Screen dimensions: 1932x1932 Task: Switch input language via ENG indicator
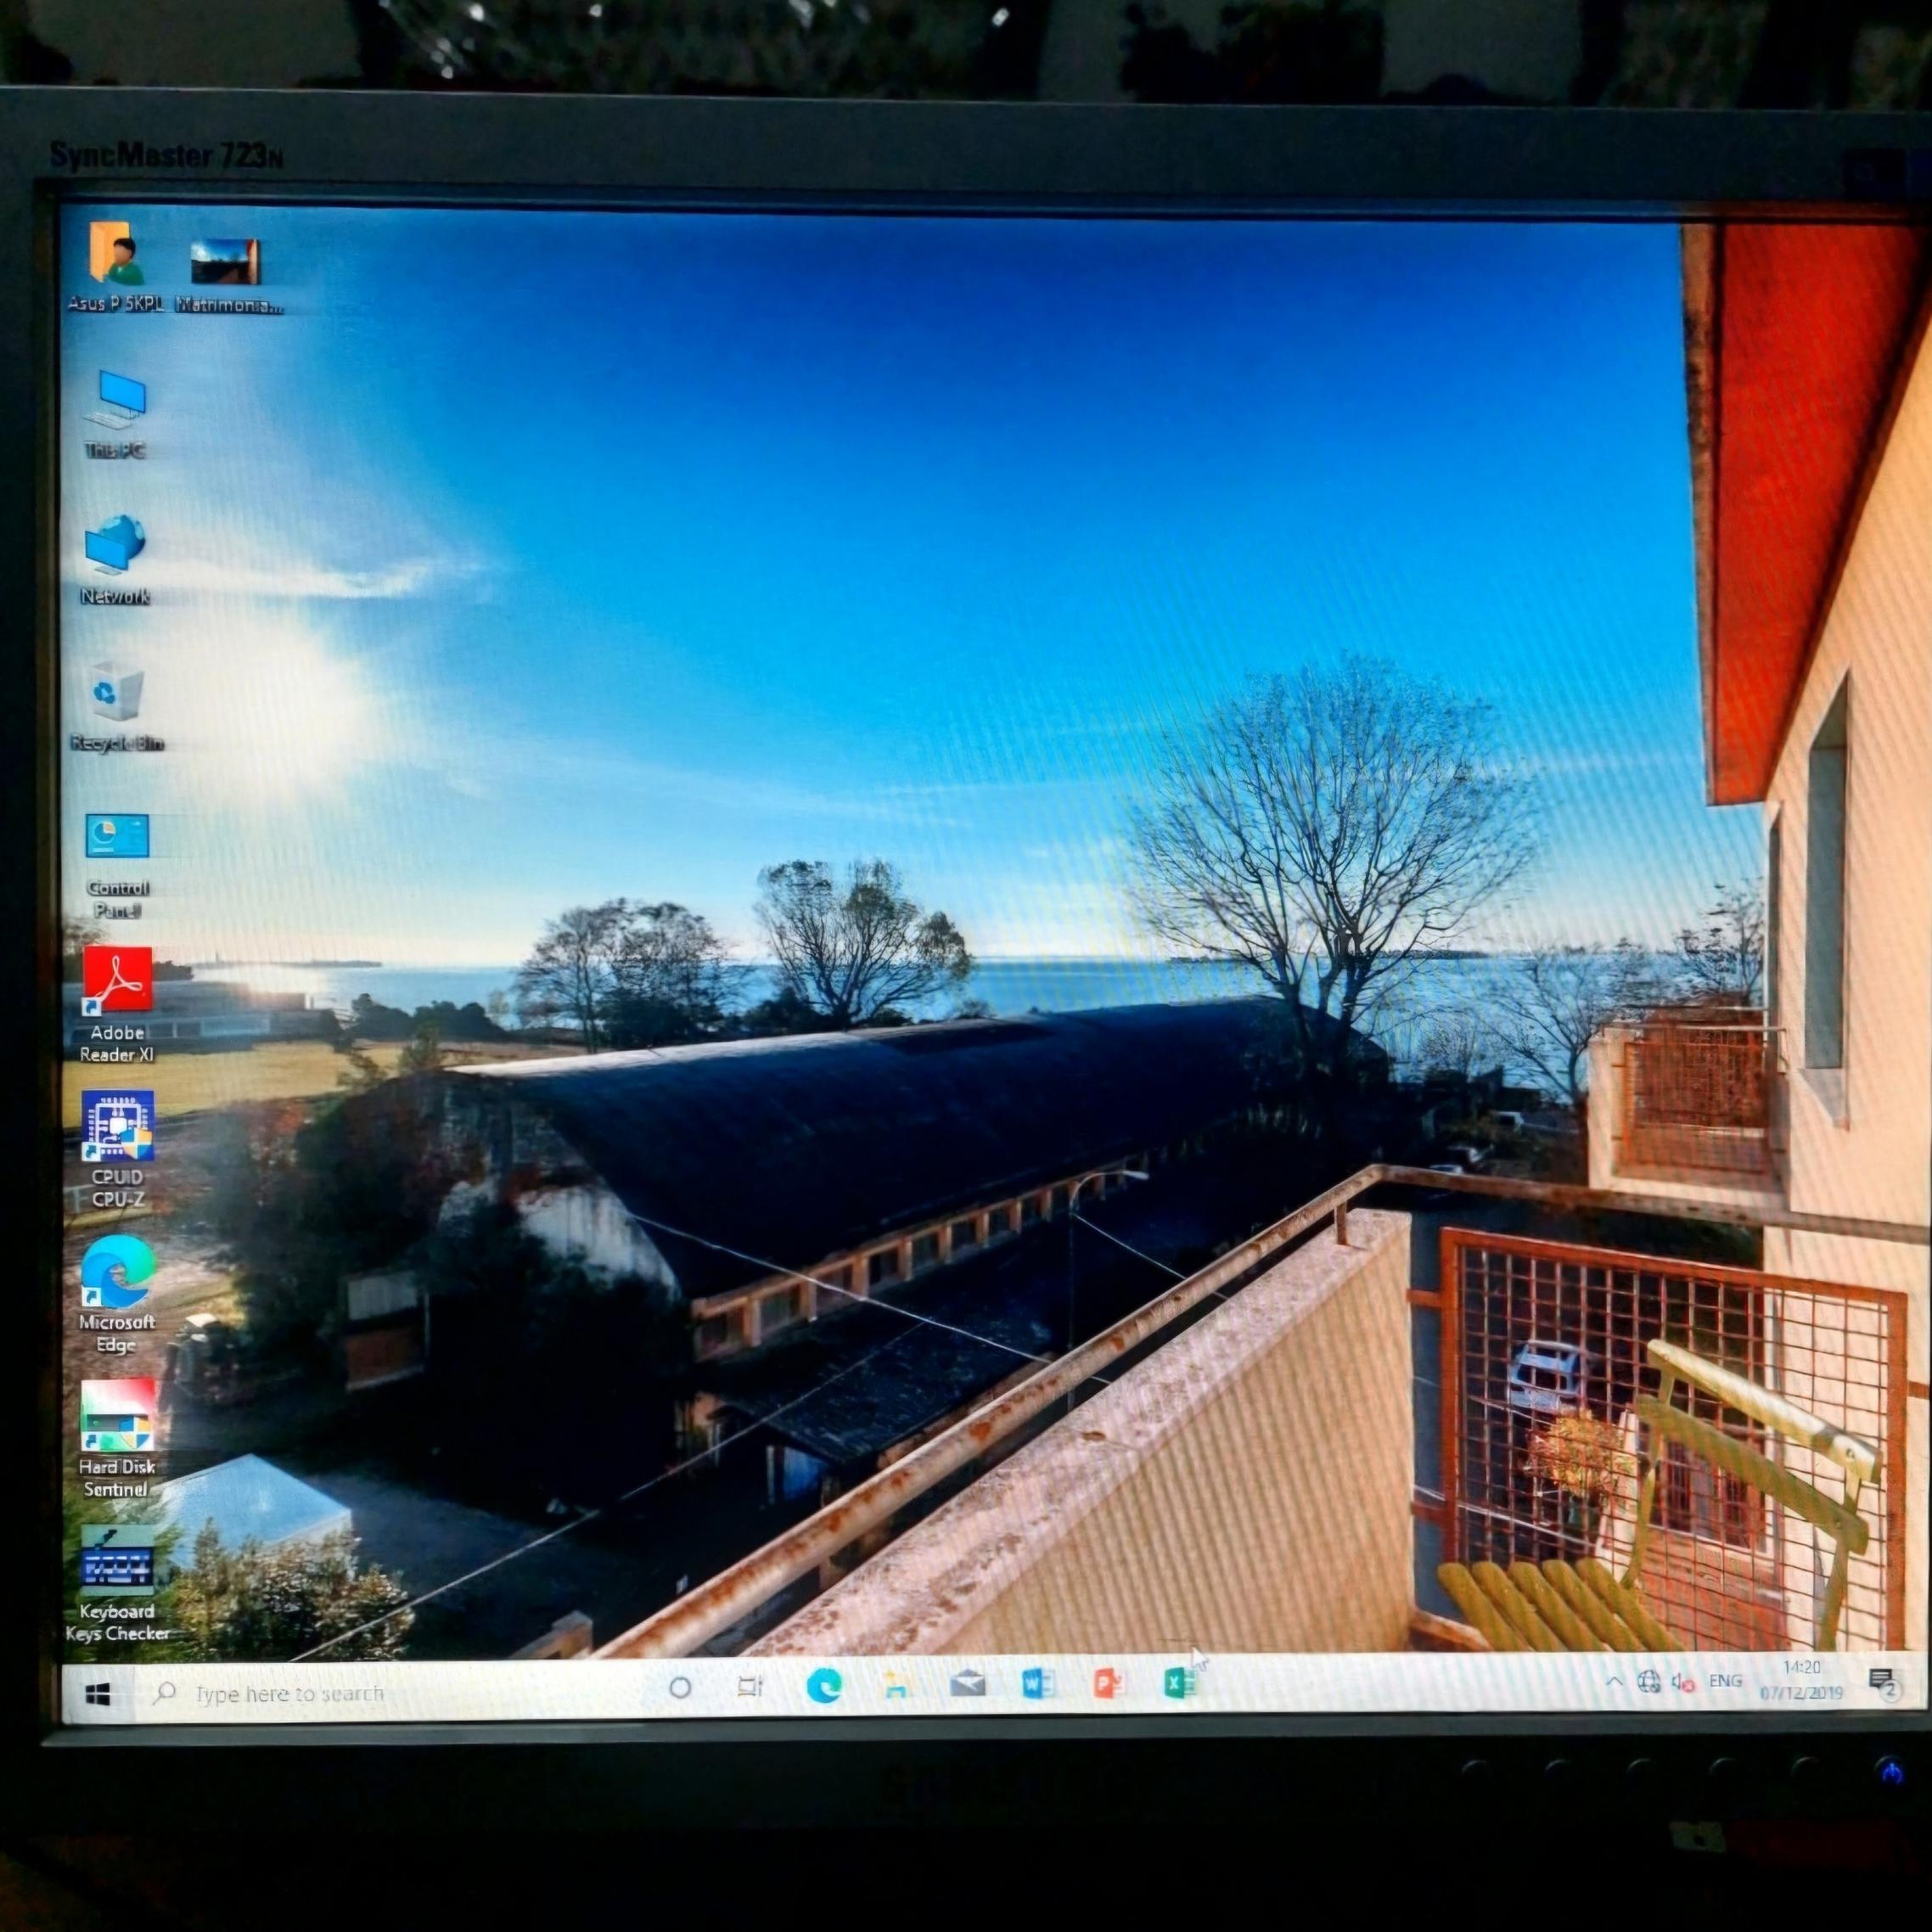point(1726,1681)
